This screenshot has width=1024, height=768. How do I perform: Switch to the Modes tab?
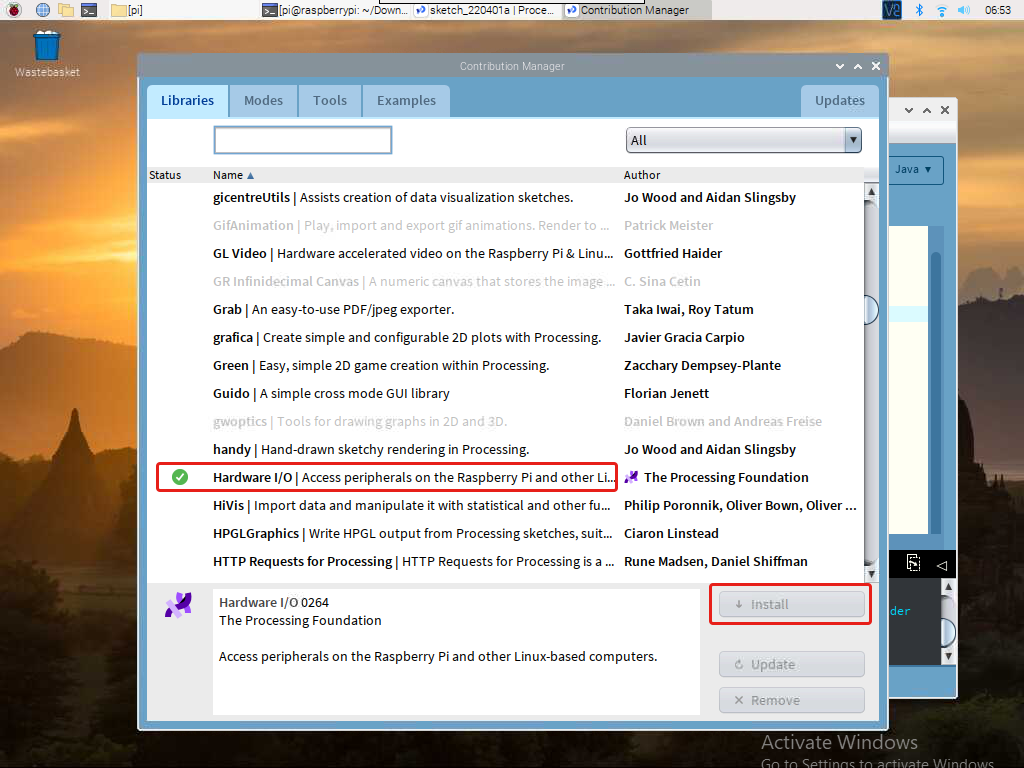click(263, 101)
